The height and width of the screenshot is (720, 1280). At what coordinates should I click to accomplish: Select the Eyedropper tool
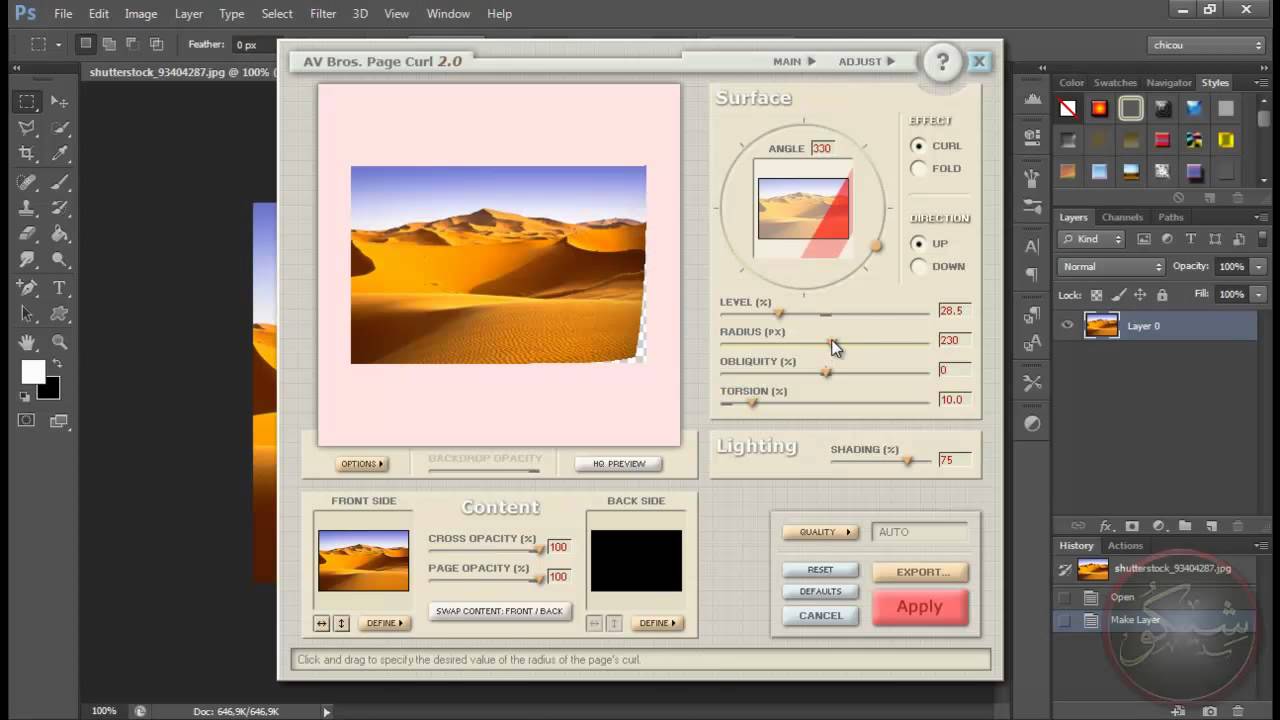click(x=60, y=154)
